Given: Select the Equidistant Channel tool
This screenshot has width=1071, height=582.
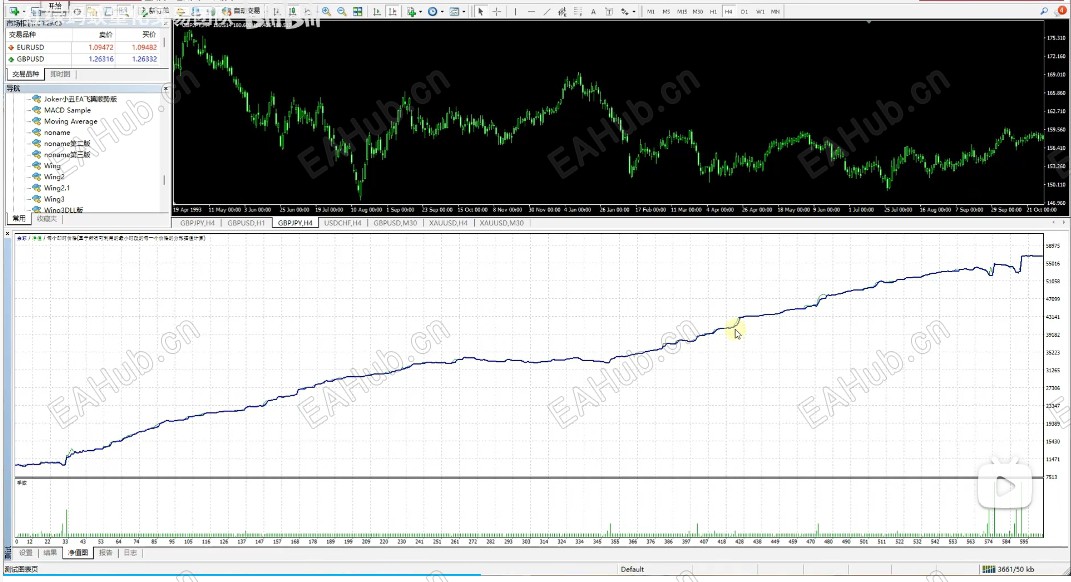Looking at the screenshot, I should [562, 12].
